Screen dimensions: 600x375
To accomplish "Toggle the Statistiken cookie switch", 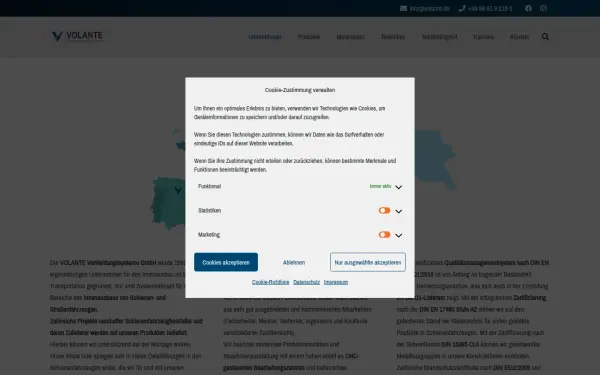I will coord(384,210).
